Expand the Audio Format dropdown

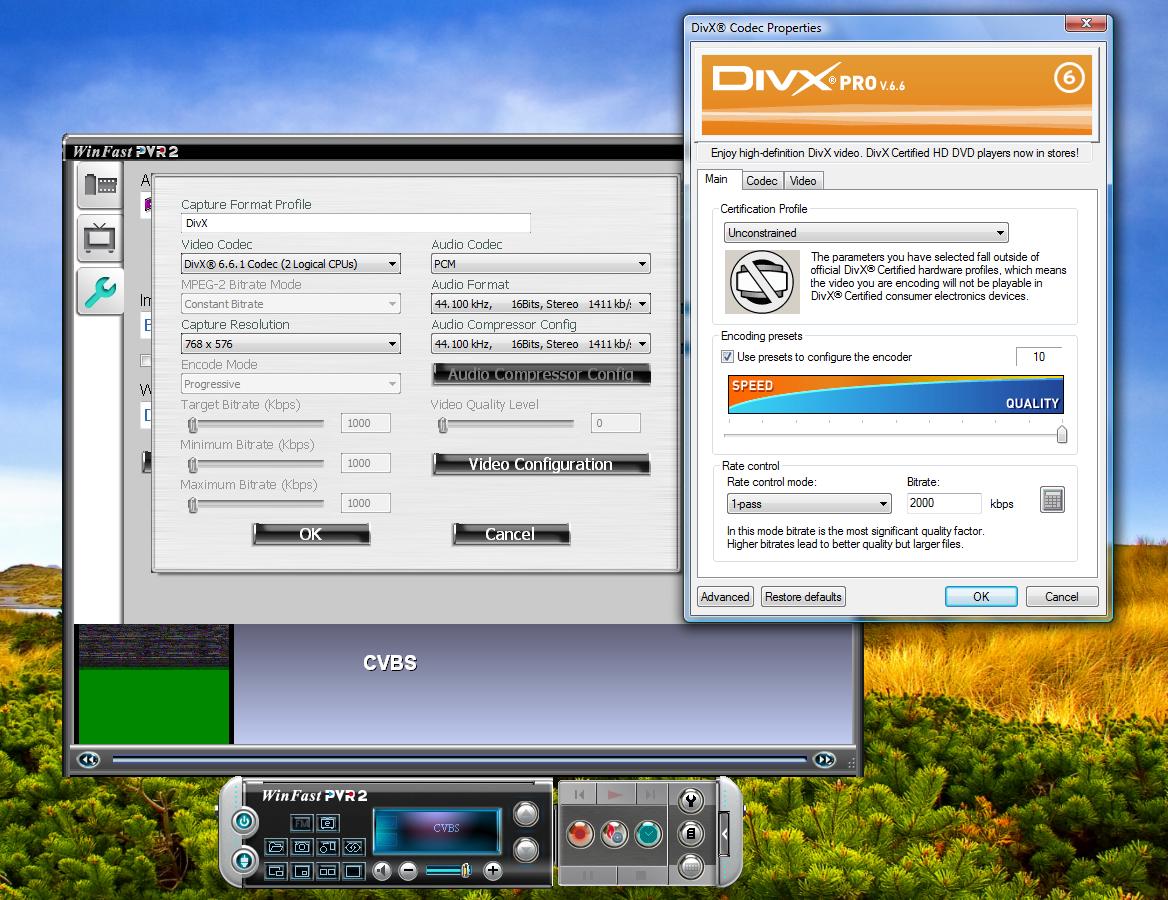click(x=541, y=304)
